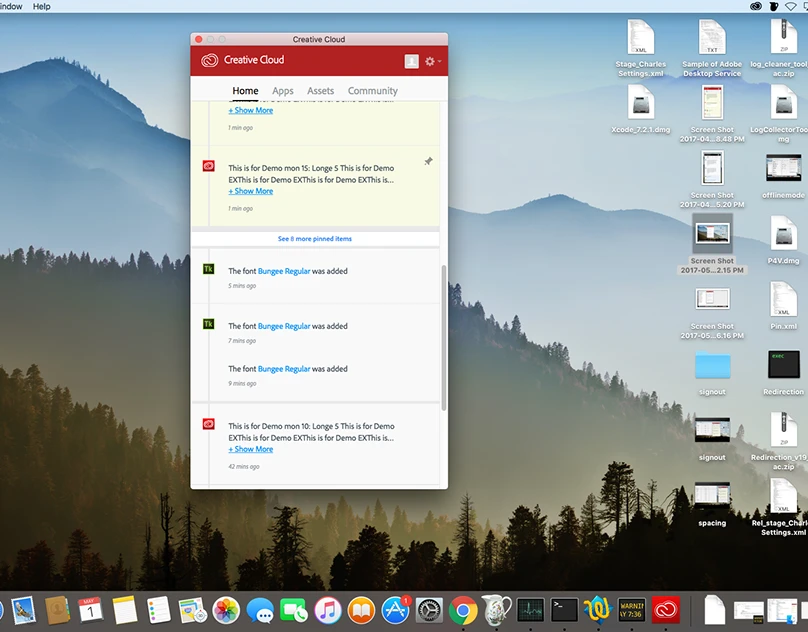This screenshot has width=808, height=632.
Task: Open the gear settings dropdown menu
Action: point(431,61)
